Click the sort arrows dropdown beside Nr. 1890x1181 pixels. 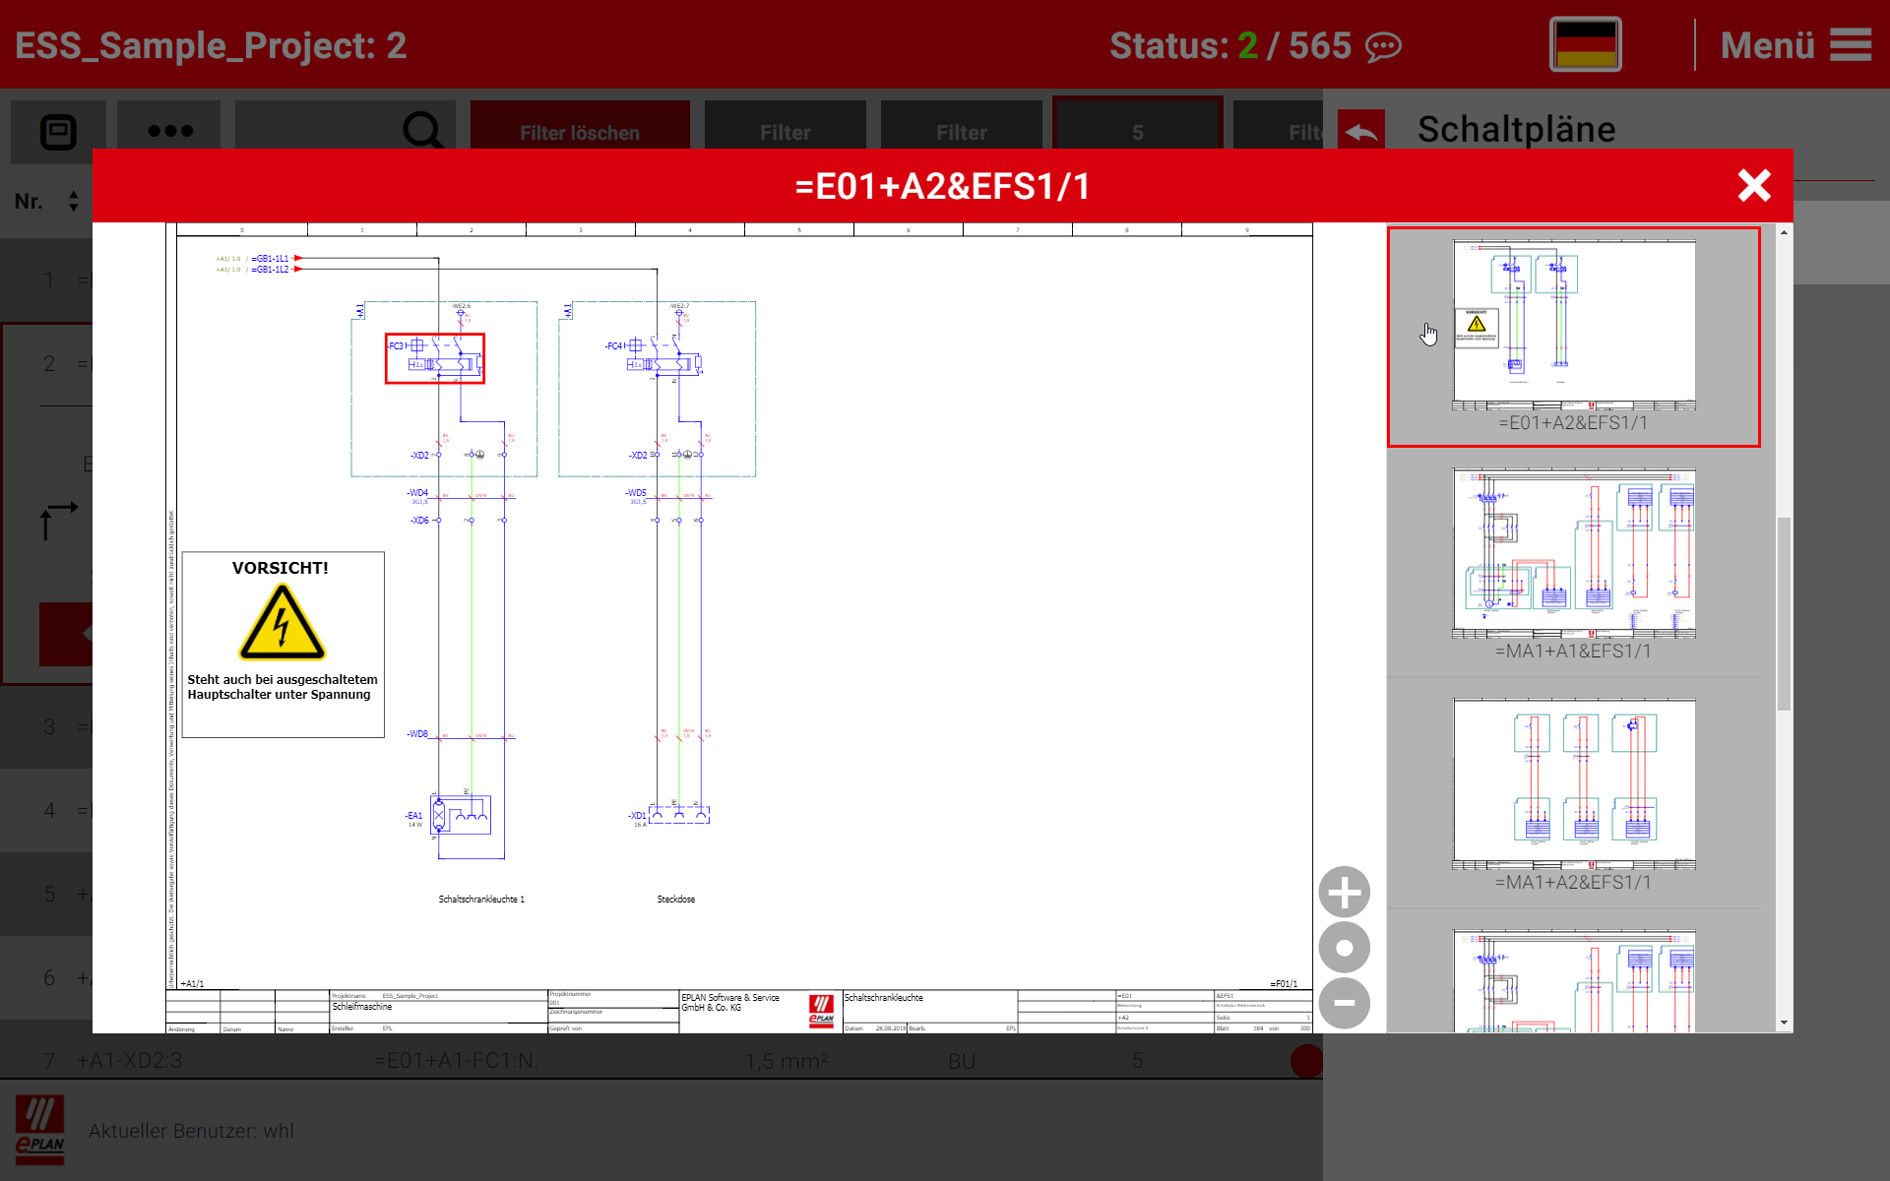click(73, 201)
